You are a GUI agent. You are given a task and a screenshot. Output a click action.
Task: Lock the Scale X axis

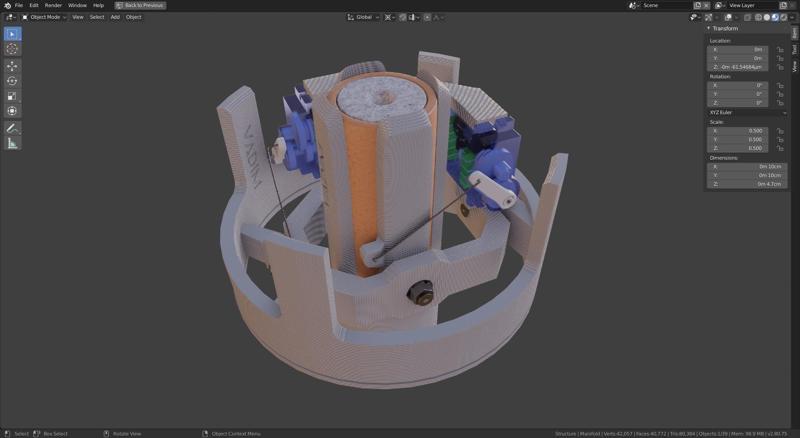[780, 131]
